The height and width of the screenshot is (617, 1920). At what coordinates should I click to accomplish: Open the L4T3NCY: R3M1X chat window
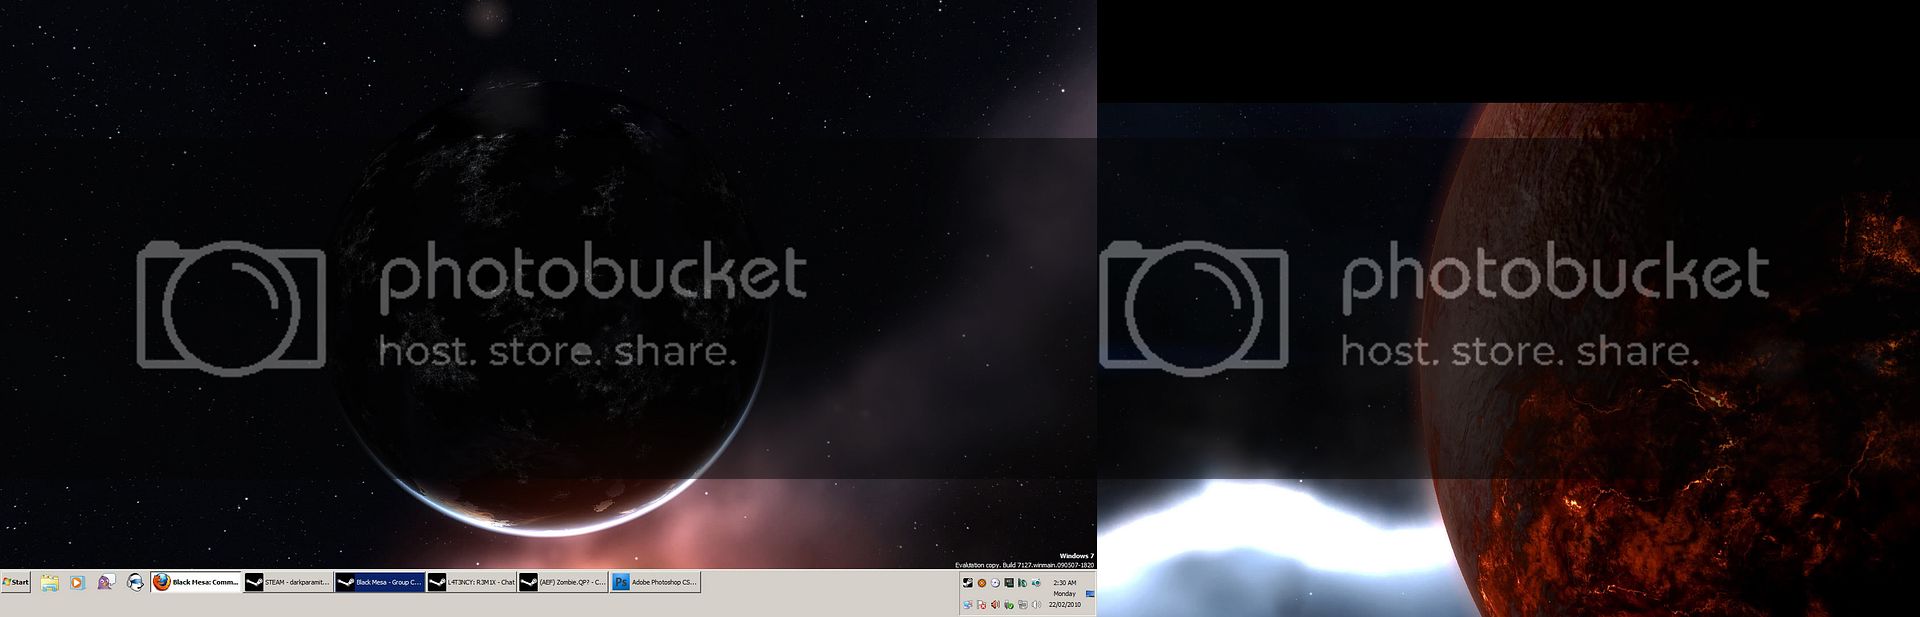tap(472, 582)
